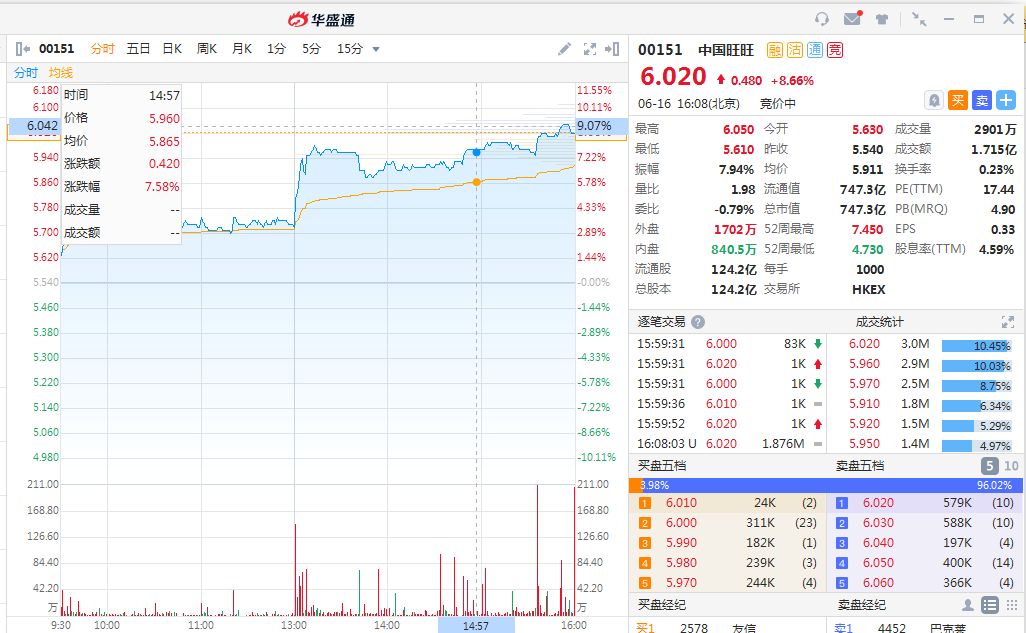Click sell level 5 blue badge
The height and width of the screenshot is (633, 1026).
tap(842, 583)
